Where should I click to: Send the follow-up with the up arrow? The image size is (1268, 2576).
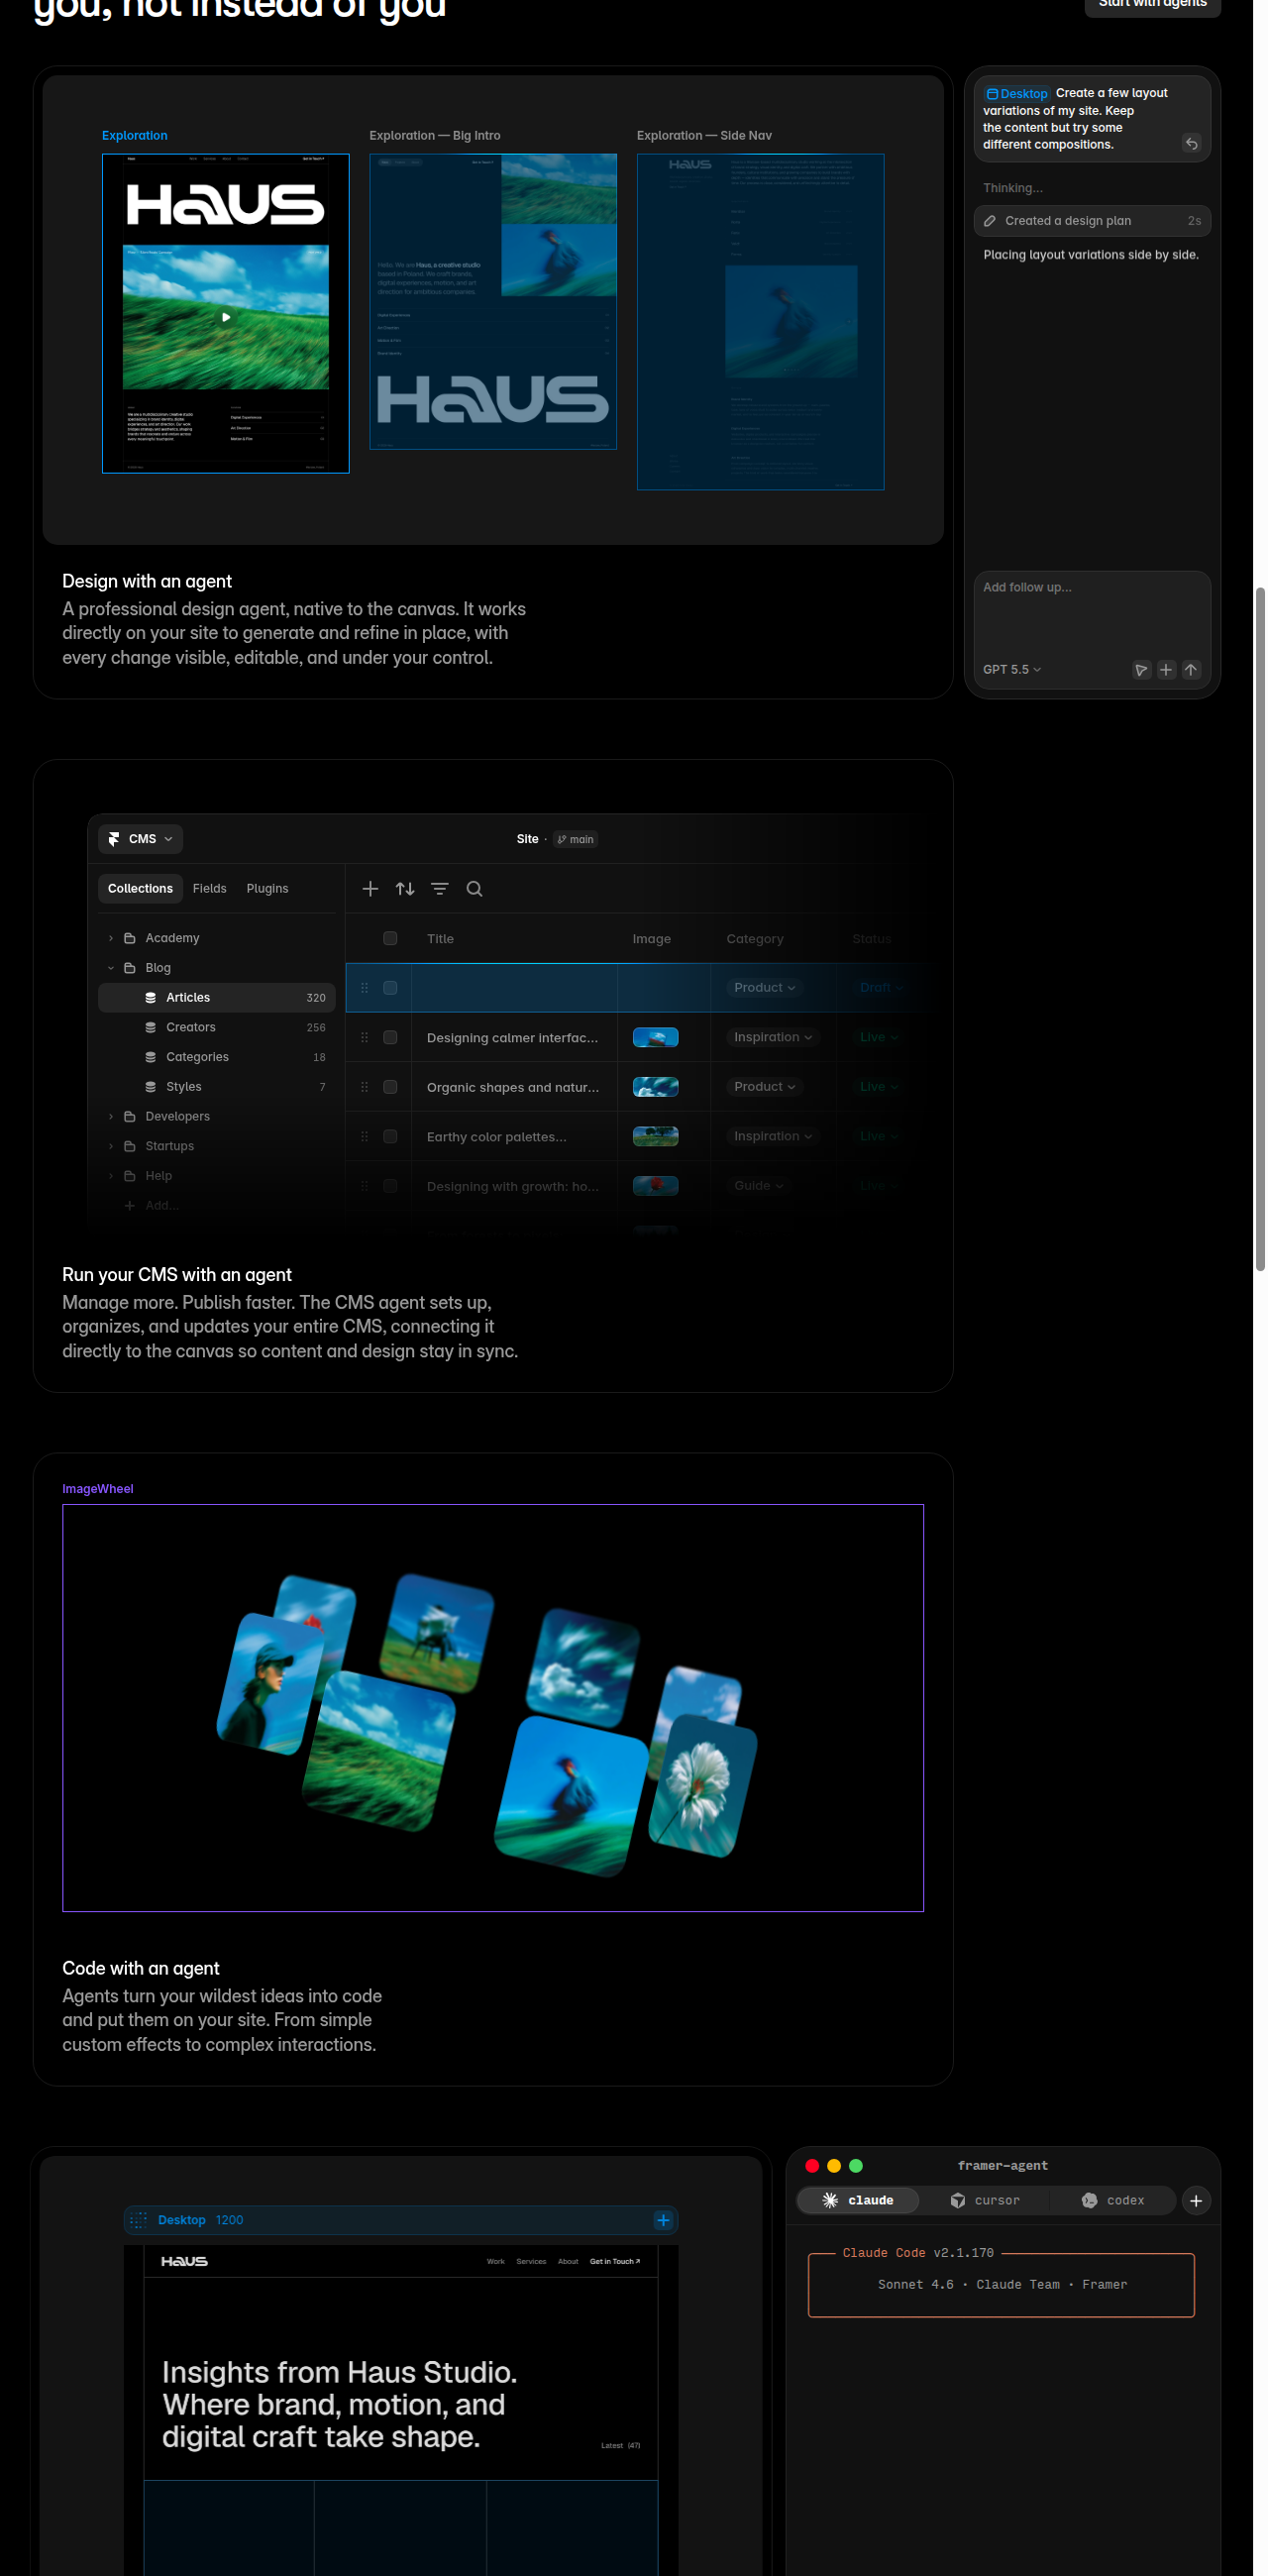point(1191,670)
